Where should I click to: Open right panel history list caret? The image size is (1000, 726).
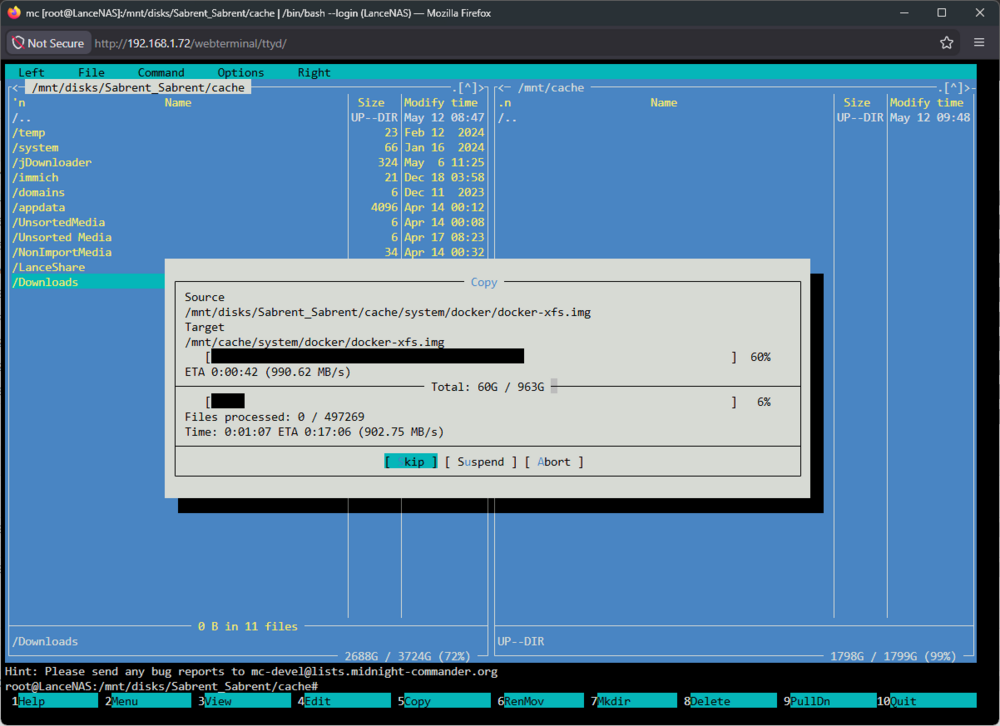[953, 88]
